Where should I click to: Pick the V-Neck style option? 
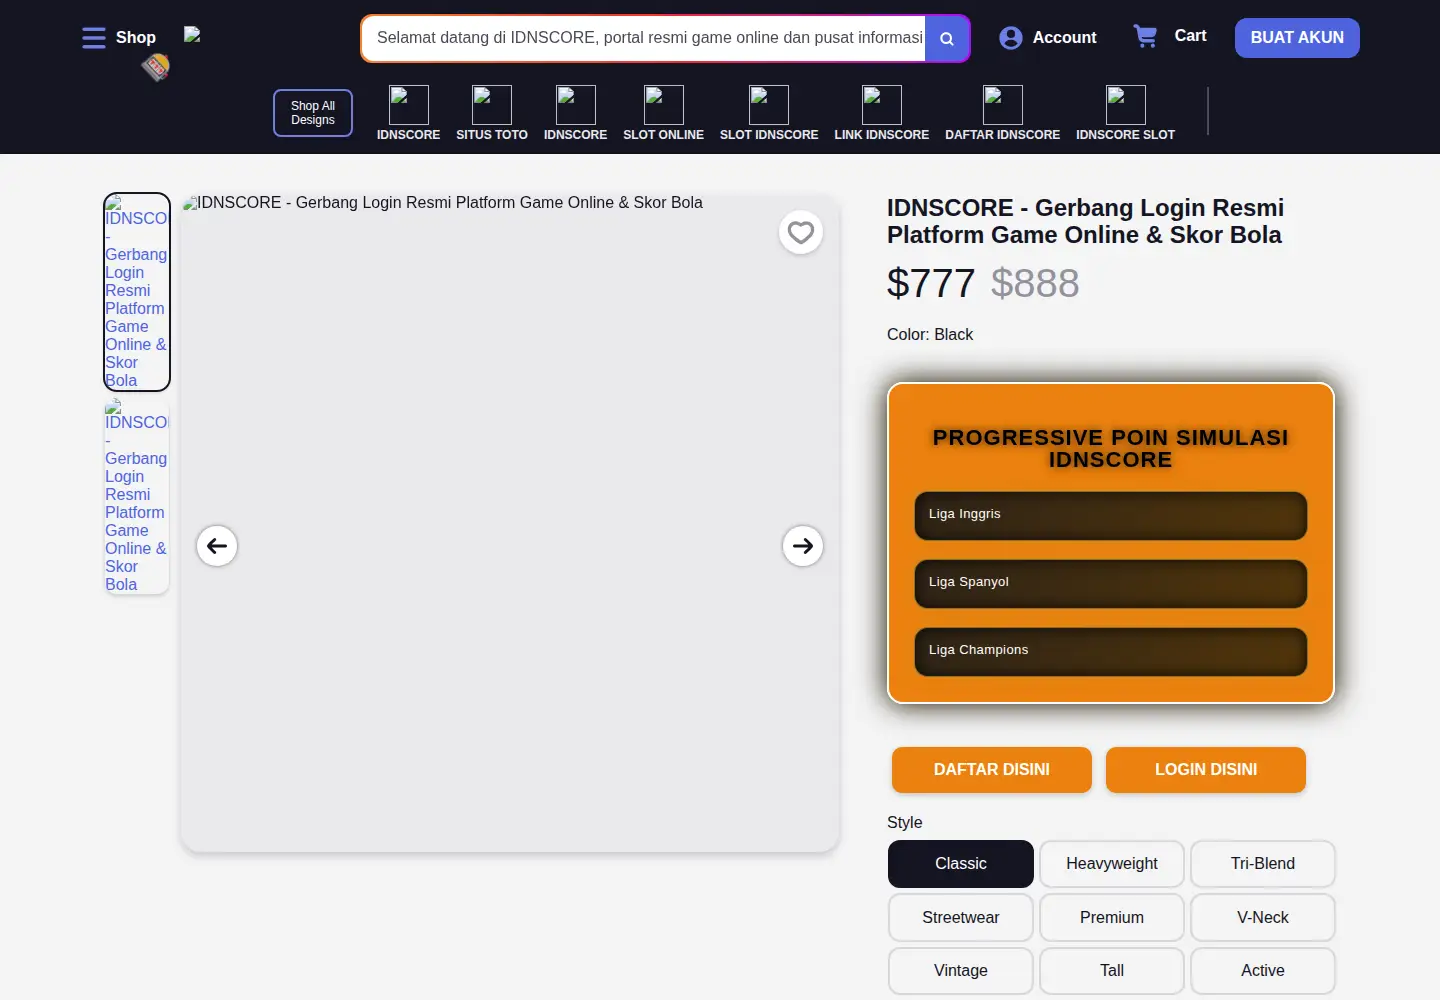point(1263,918)
